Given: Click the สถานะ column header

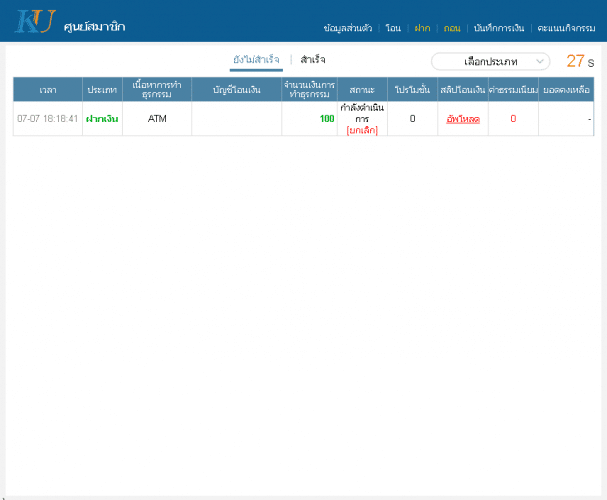Looking at the screenshot, I should coord(362,90).
